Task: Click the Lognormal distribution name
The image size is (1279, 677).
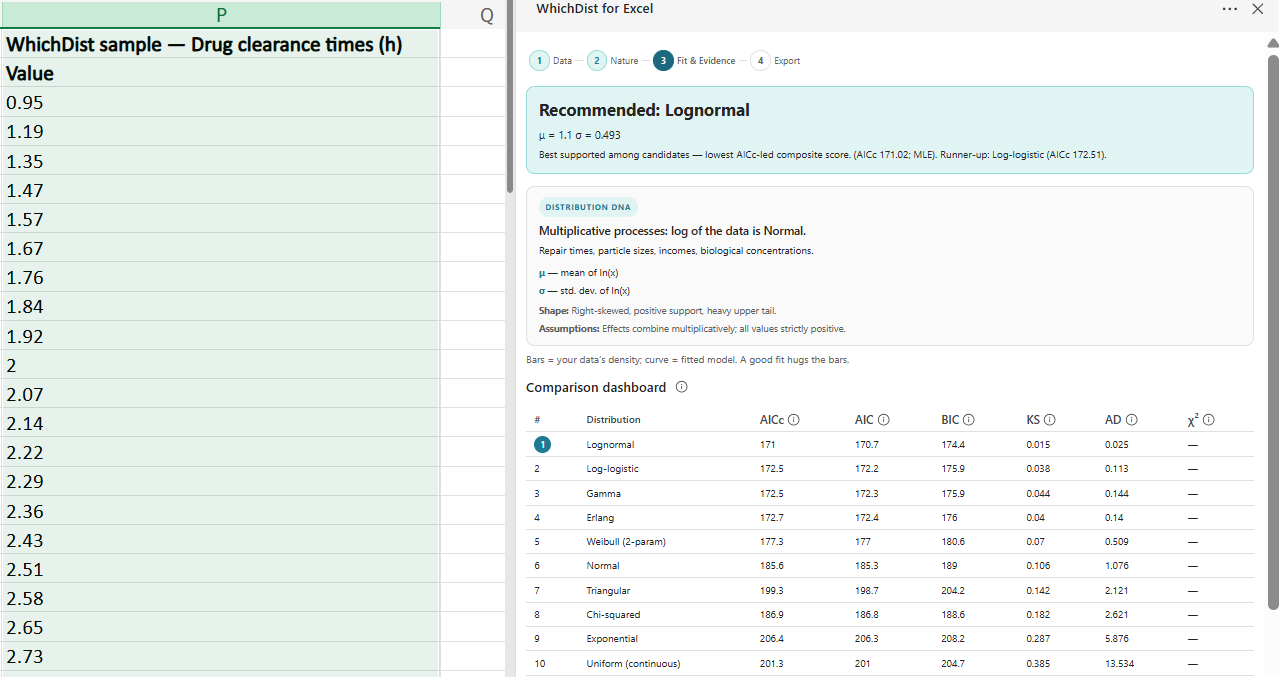Action: pyautogui.click(x=610, y=444)
